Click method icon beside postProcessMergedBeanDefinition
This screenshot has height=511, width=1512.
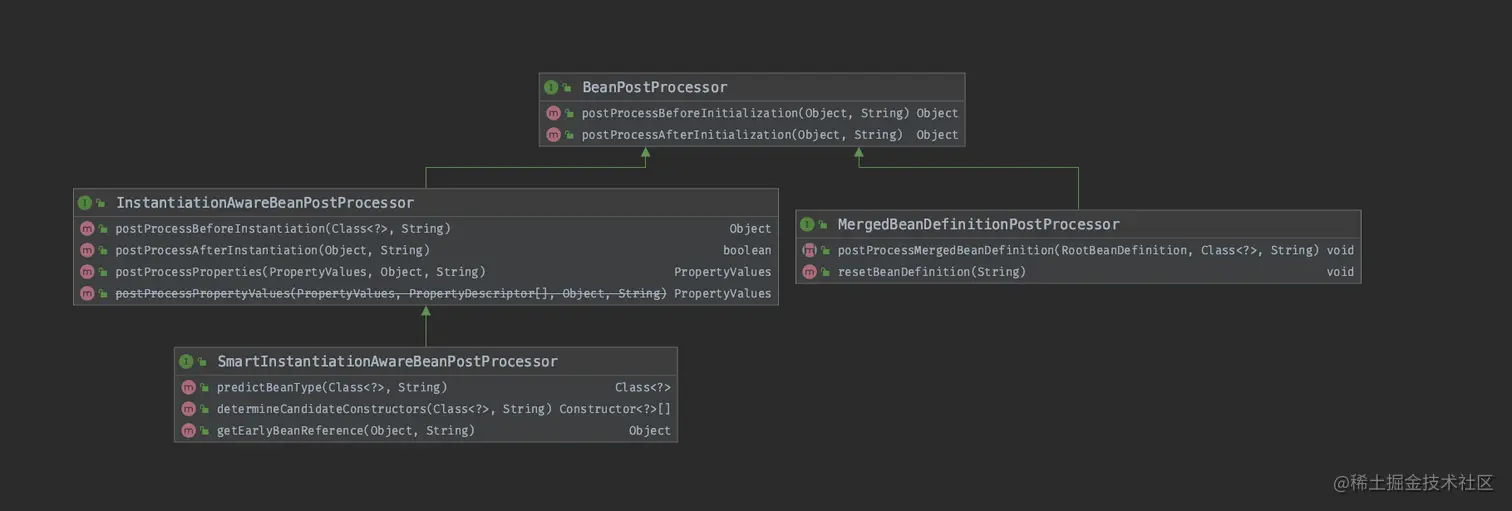pyautogui.click(x=809, y=250)
